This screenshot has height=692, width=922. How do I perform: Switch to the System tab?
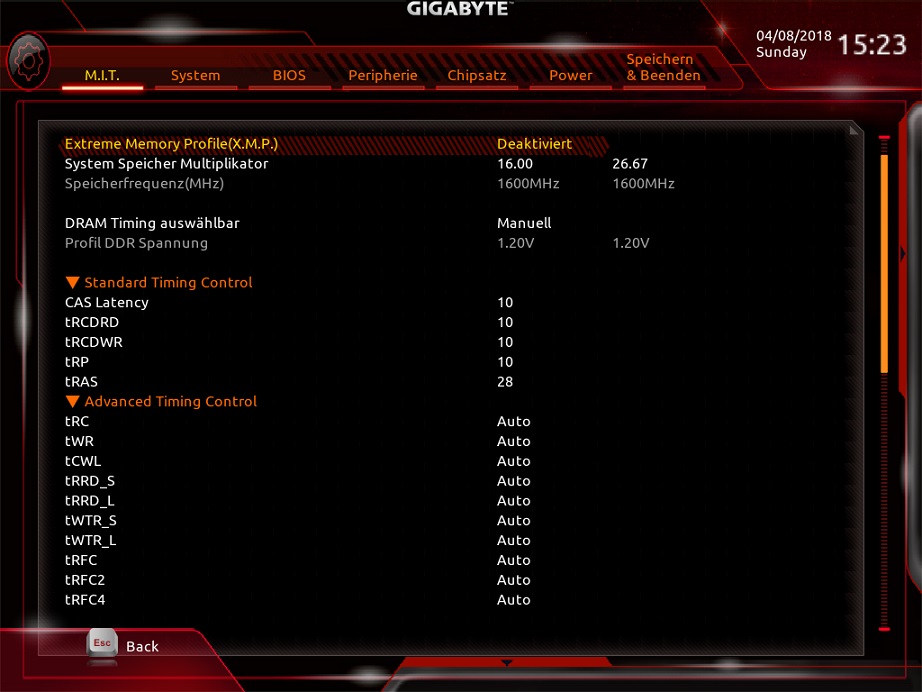pos(196,75)
